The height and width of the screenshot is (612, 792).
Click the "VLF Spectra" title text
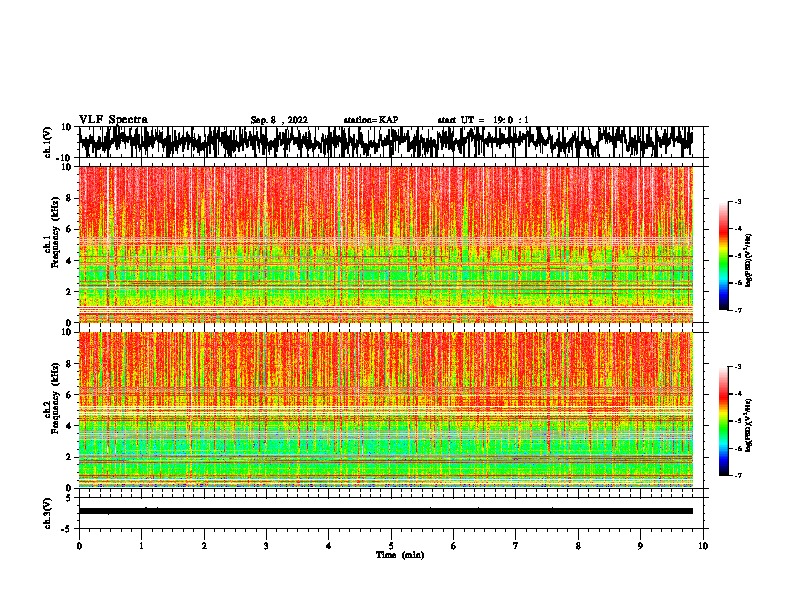(x=114, y=120)
